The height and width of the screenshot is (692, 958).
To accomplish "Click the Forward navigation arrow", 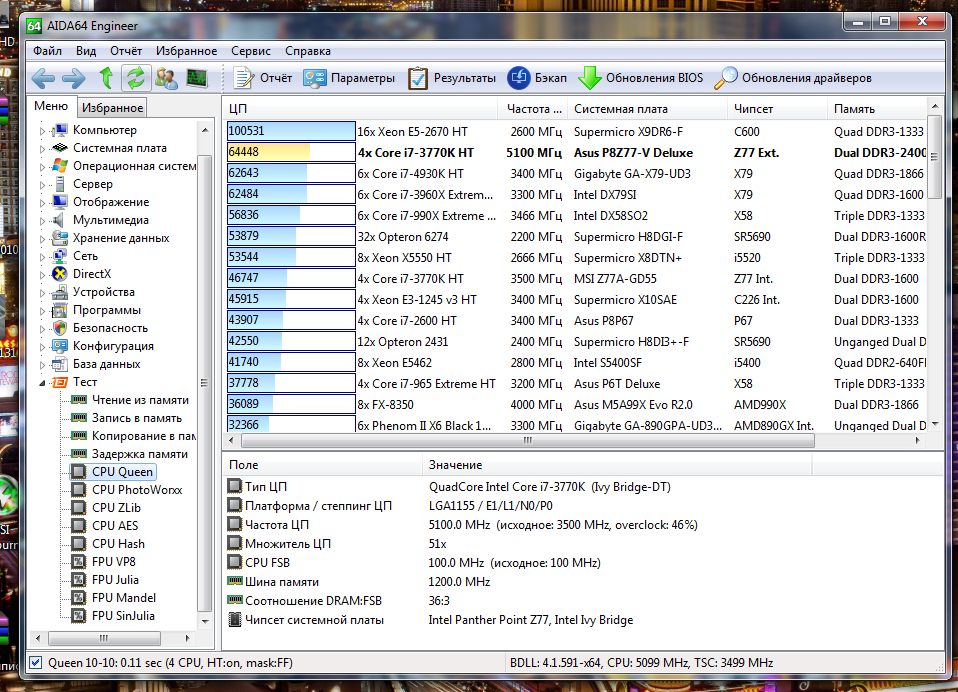I will click(x=74, y=78).
